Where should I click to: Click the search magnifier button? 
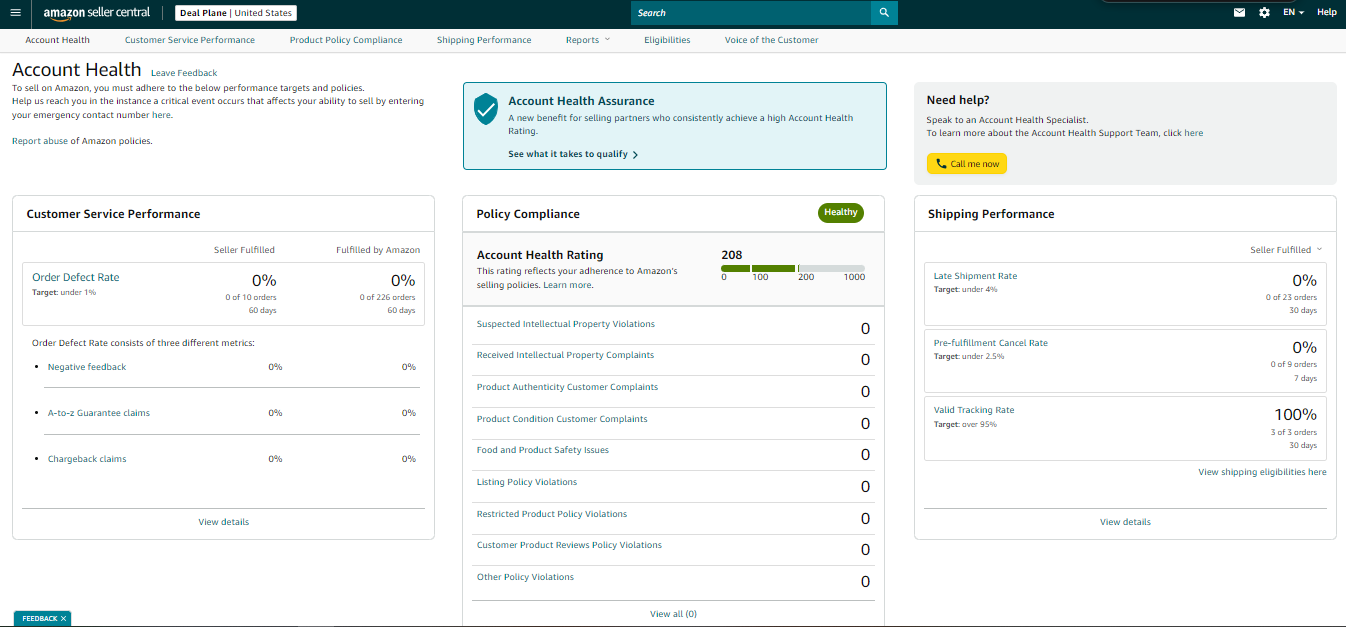884,13
